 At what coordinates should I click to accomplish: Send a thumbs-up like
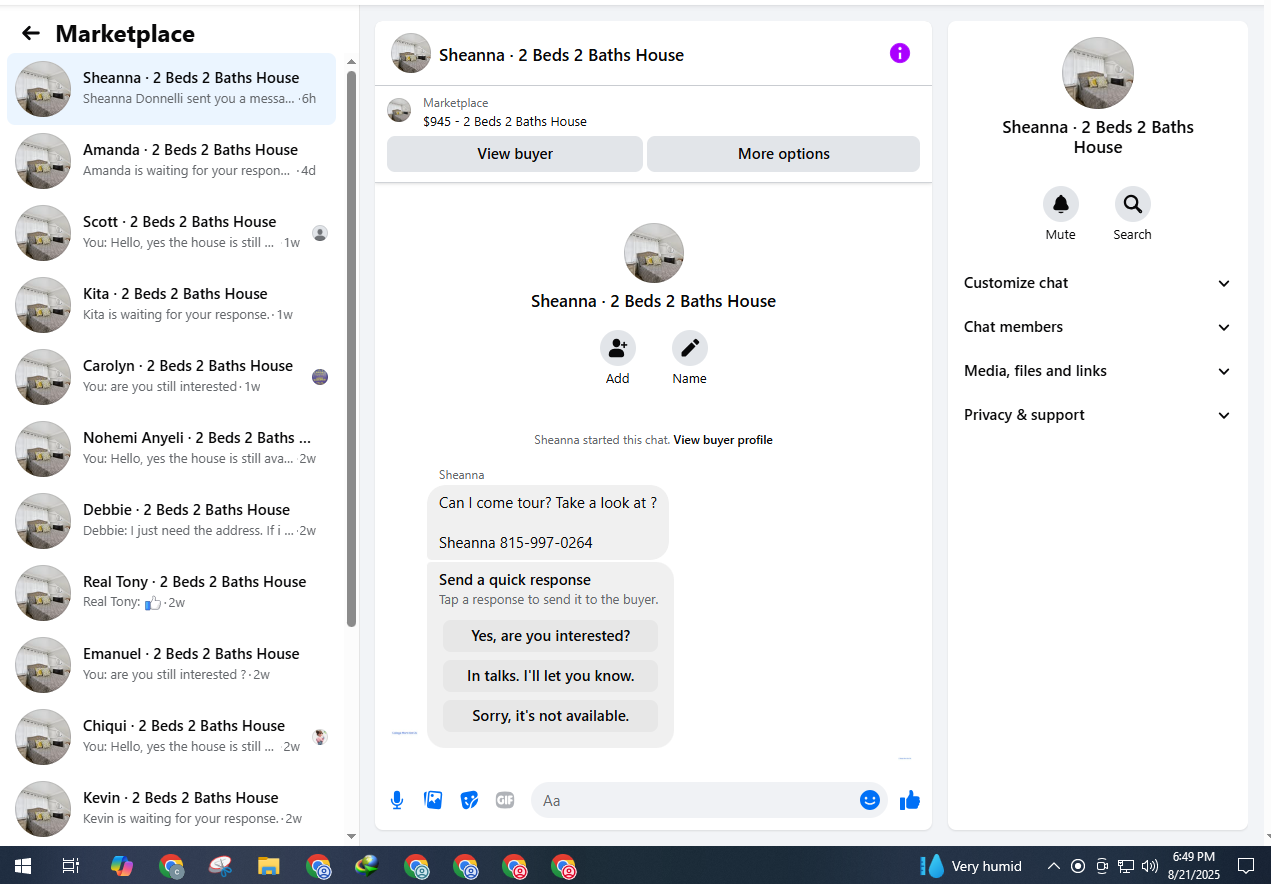click(x=910, y=800)
